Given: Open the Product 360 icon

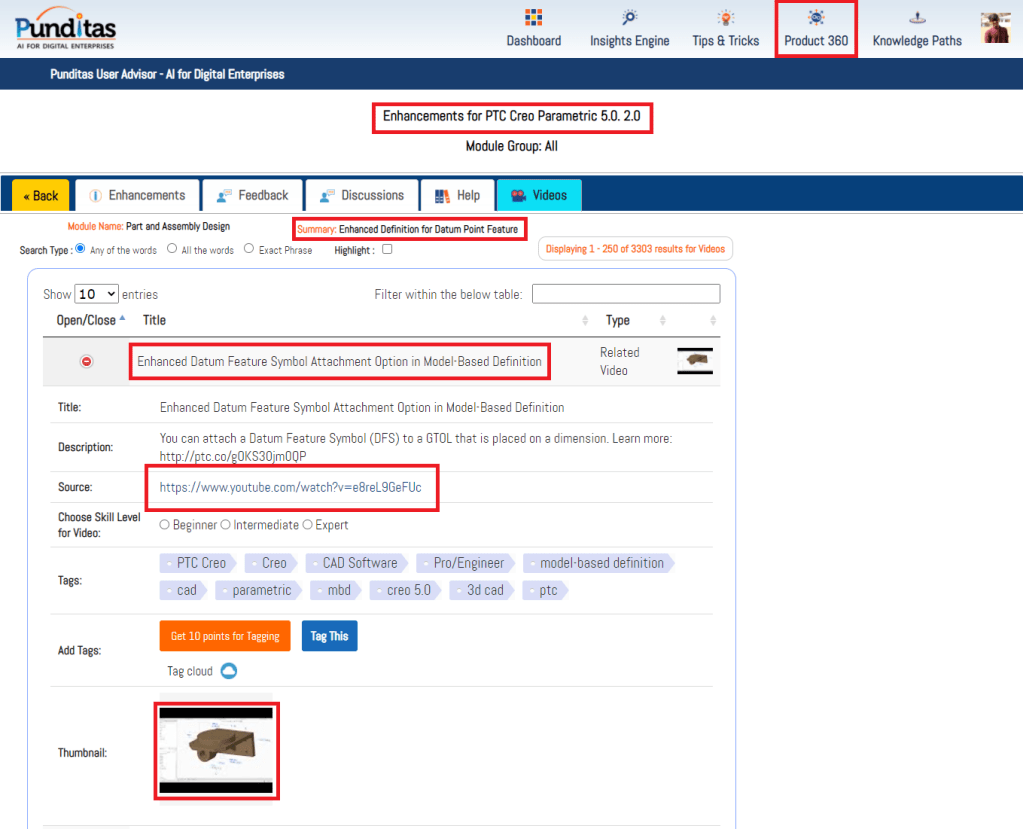Looking at the screenshot, I should coord(816,18).
